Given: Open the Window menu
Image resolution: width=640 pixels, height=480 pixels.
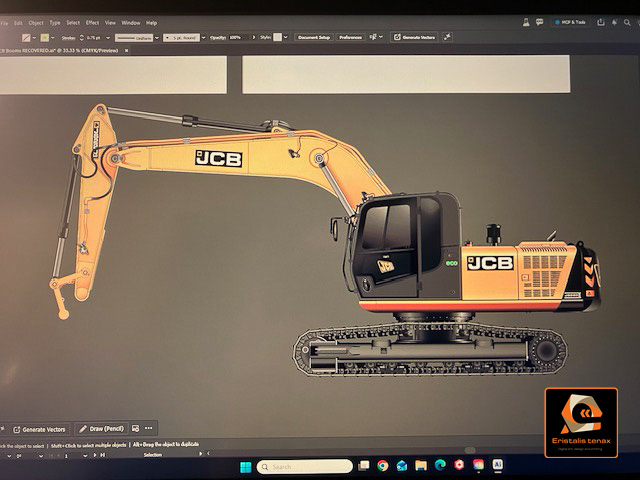Looking at the screenshot, I should click(131, 23).
